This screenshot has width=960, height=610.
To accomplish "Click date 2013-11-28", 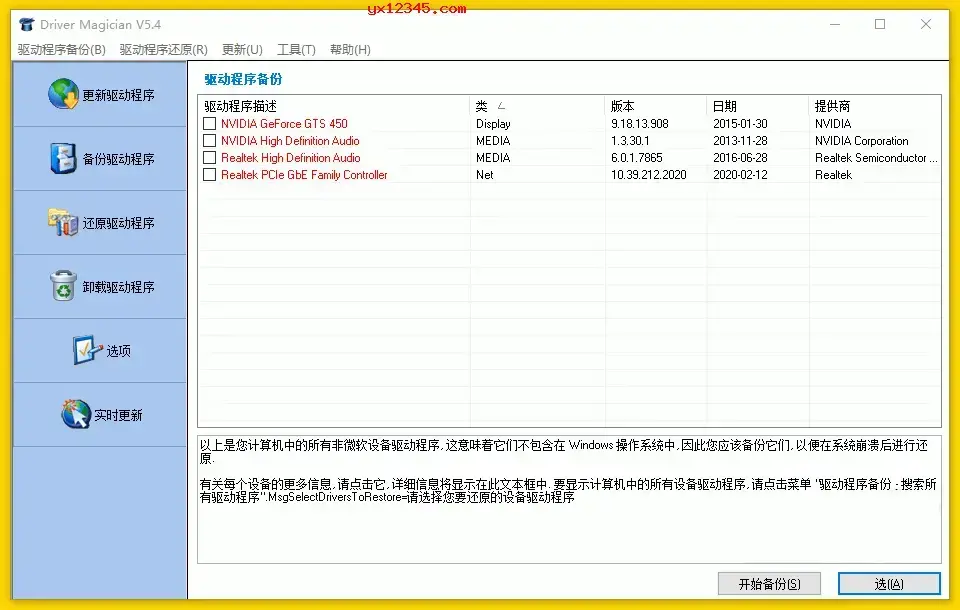I will click(x=740, y=141).
